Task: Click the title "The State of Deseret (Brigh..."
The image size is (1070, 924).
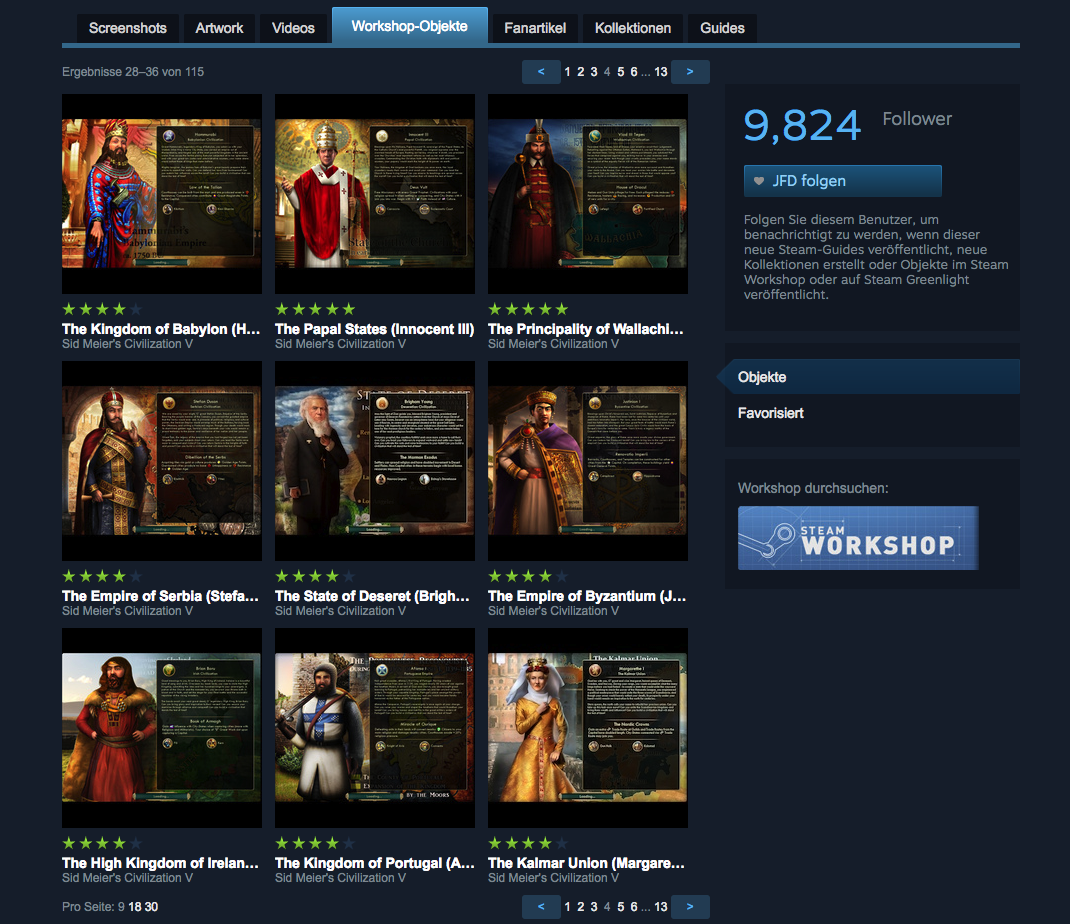Action: click(x=373, y=596)
